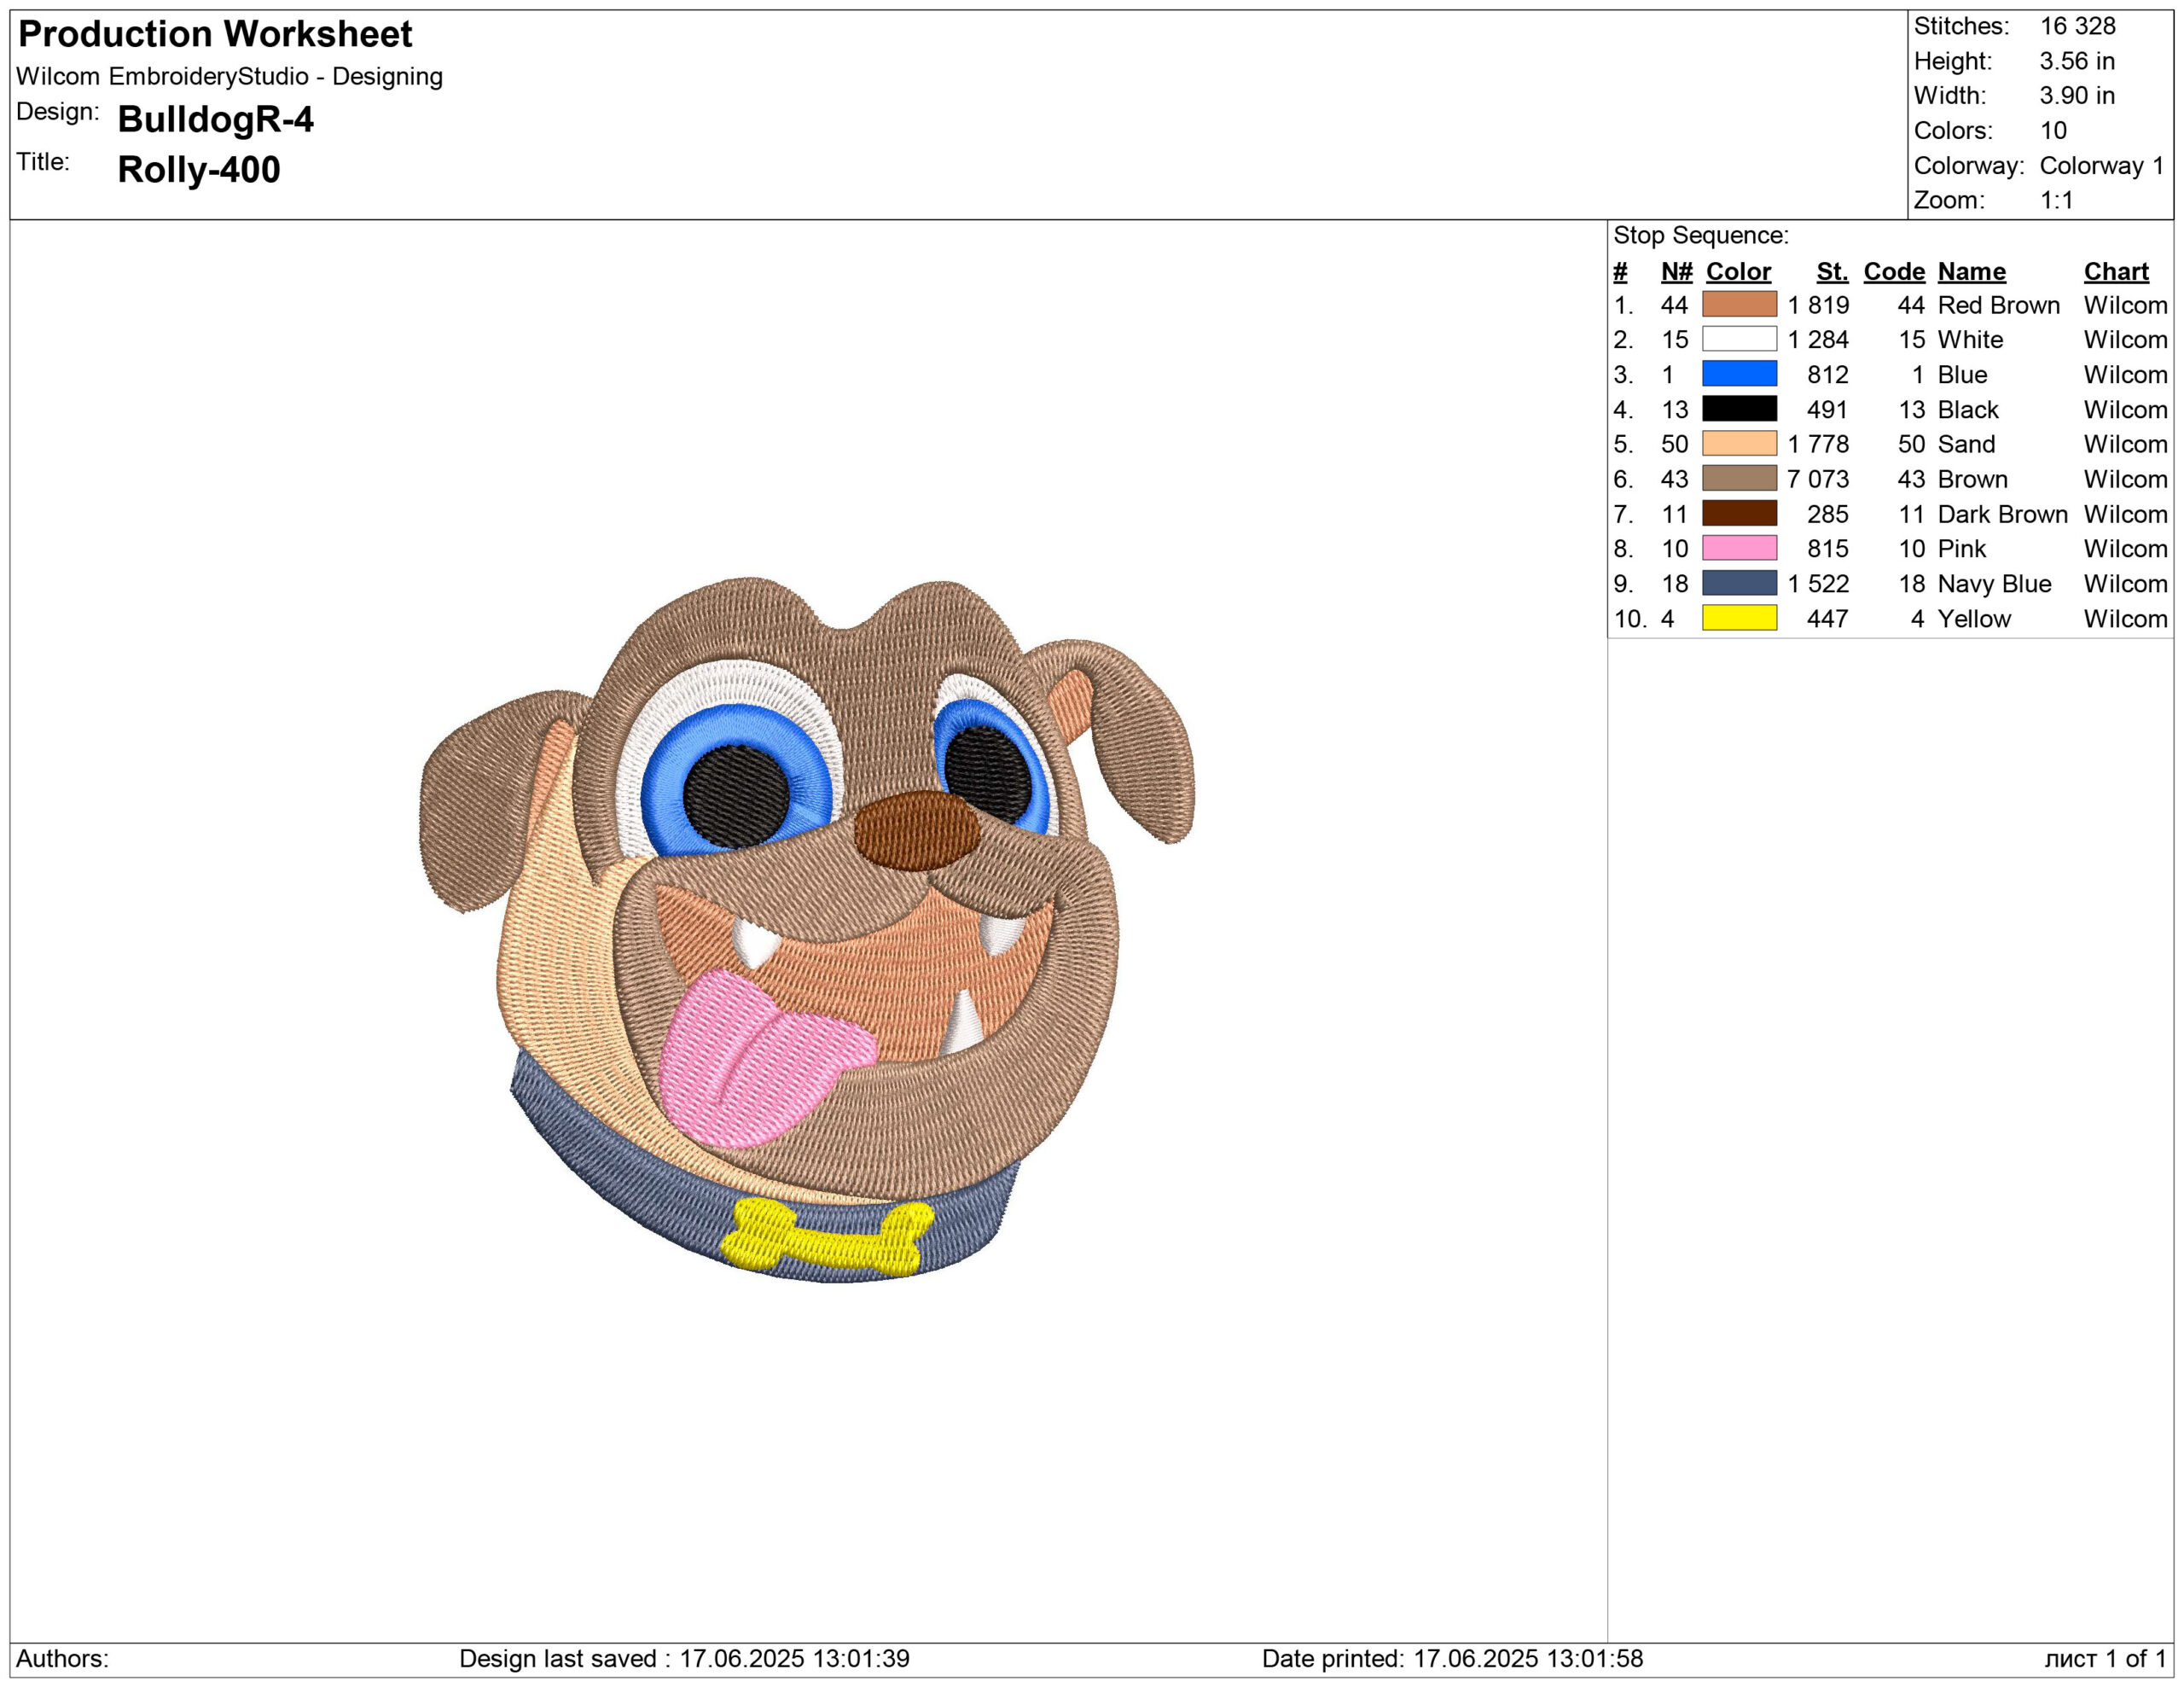2184x1681 pixels.
Task: Click the Colorway 1 value
Action: (x=2100, y=165)
